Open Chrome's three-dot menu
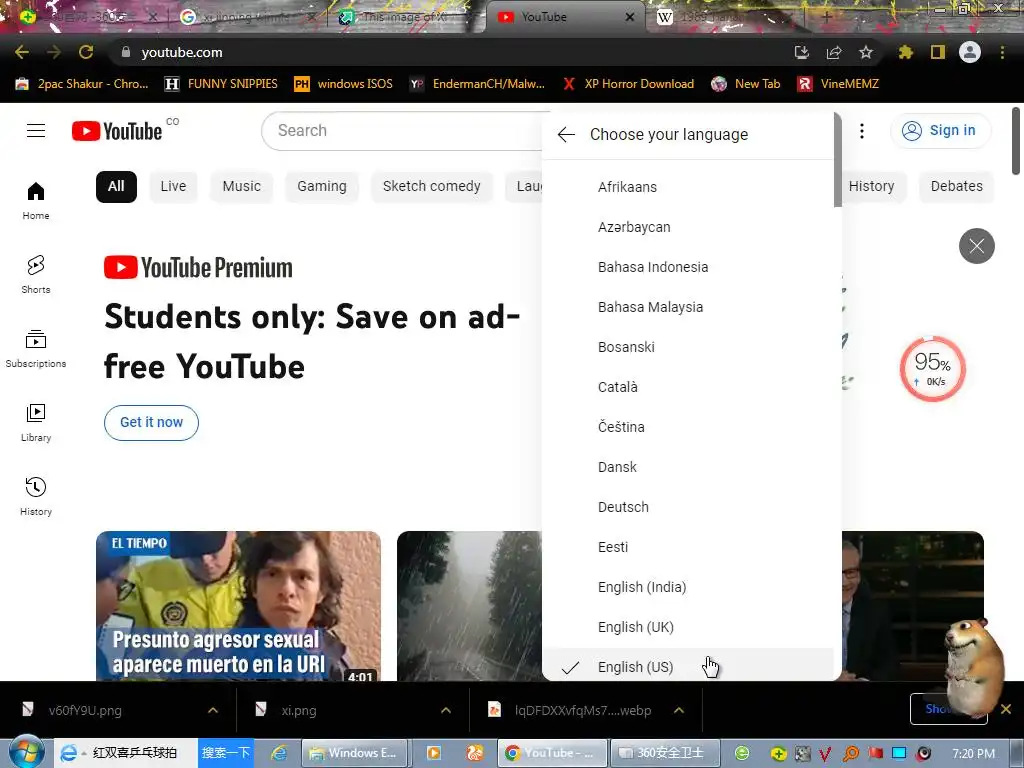This screenshot has width=1024, height=768. click(1002, 52)
